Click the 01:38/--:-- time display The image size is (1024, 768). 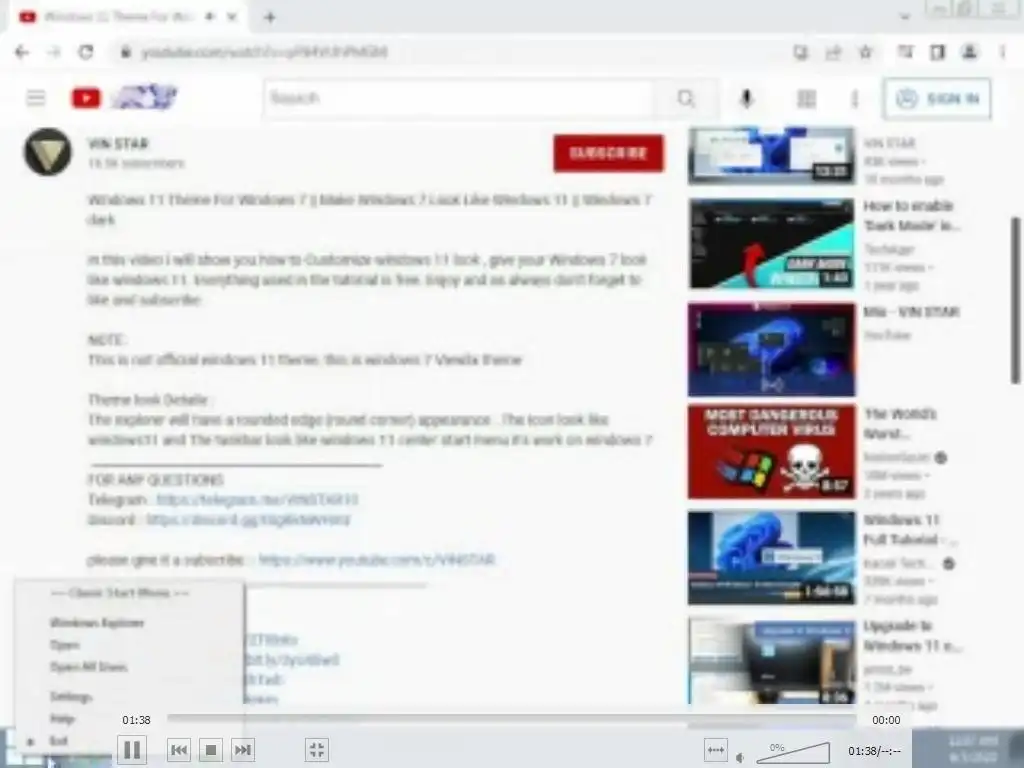point(874,751)
